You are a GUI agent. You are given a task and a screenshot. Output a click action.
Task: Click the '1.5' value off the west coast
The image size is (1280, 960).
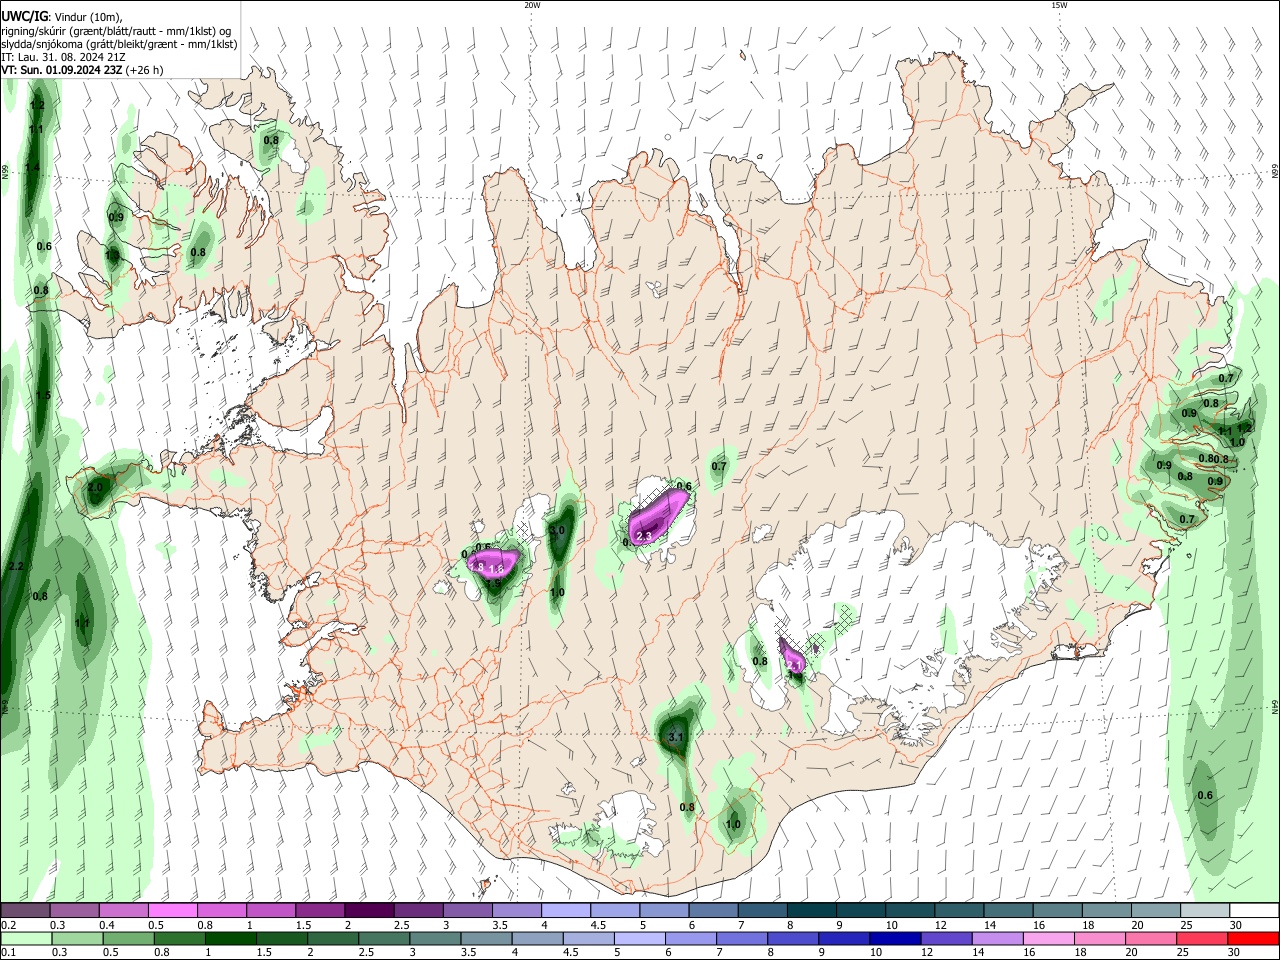[43, 396]
